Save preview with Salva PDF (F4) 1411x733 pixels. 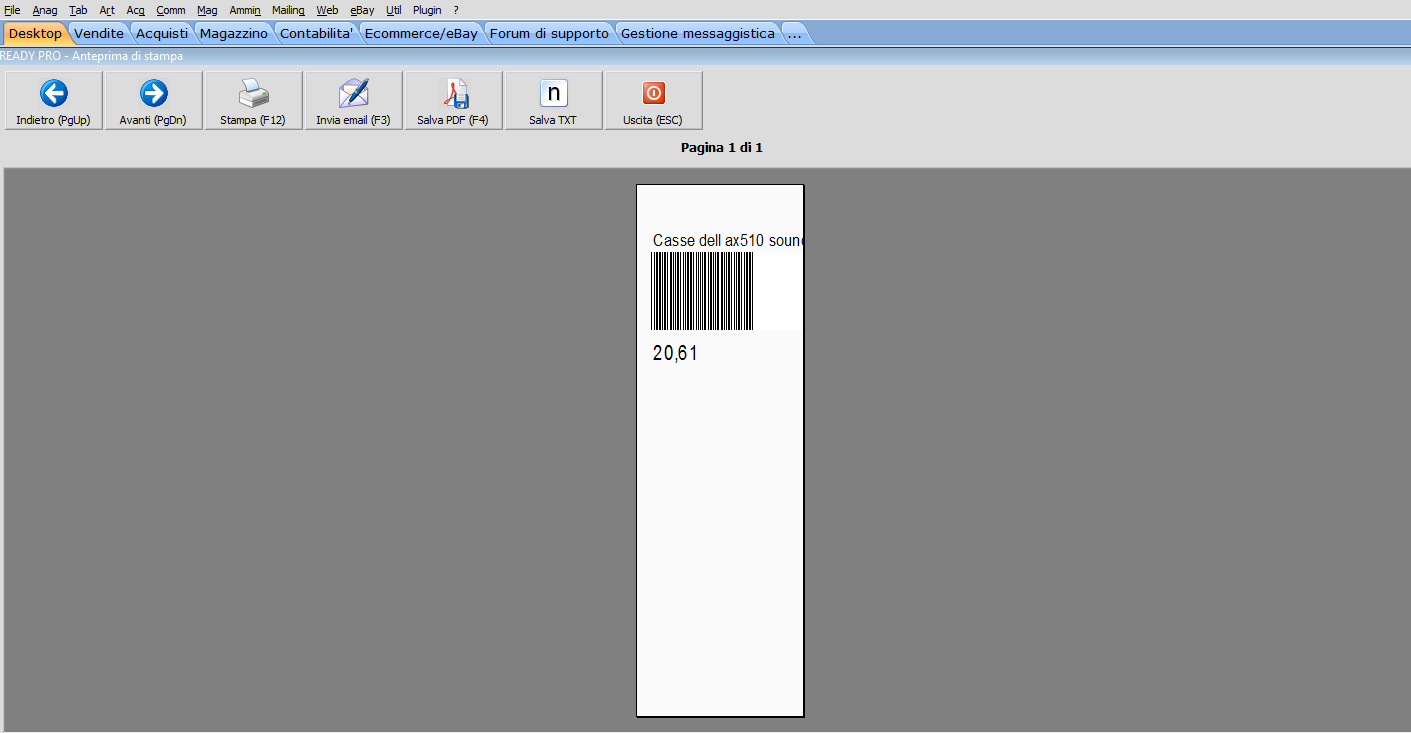pyautogui.click(x=454, y=100)
